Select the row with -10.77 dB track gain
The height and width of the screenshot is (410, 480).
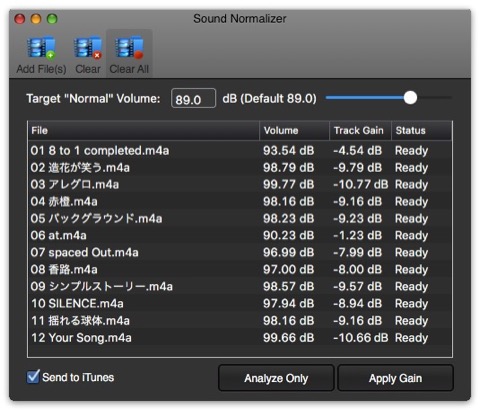tap(240, 184)
